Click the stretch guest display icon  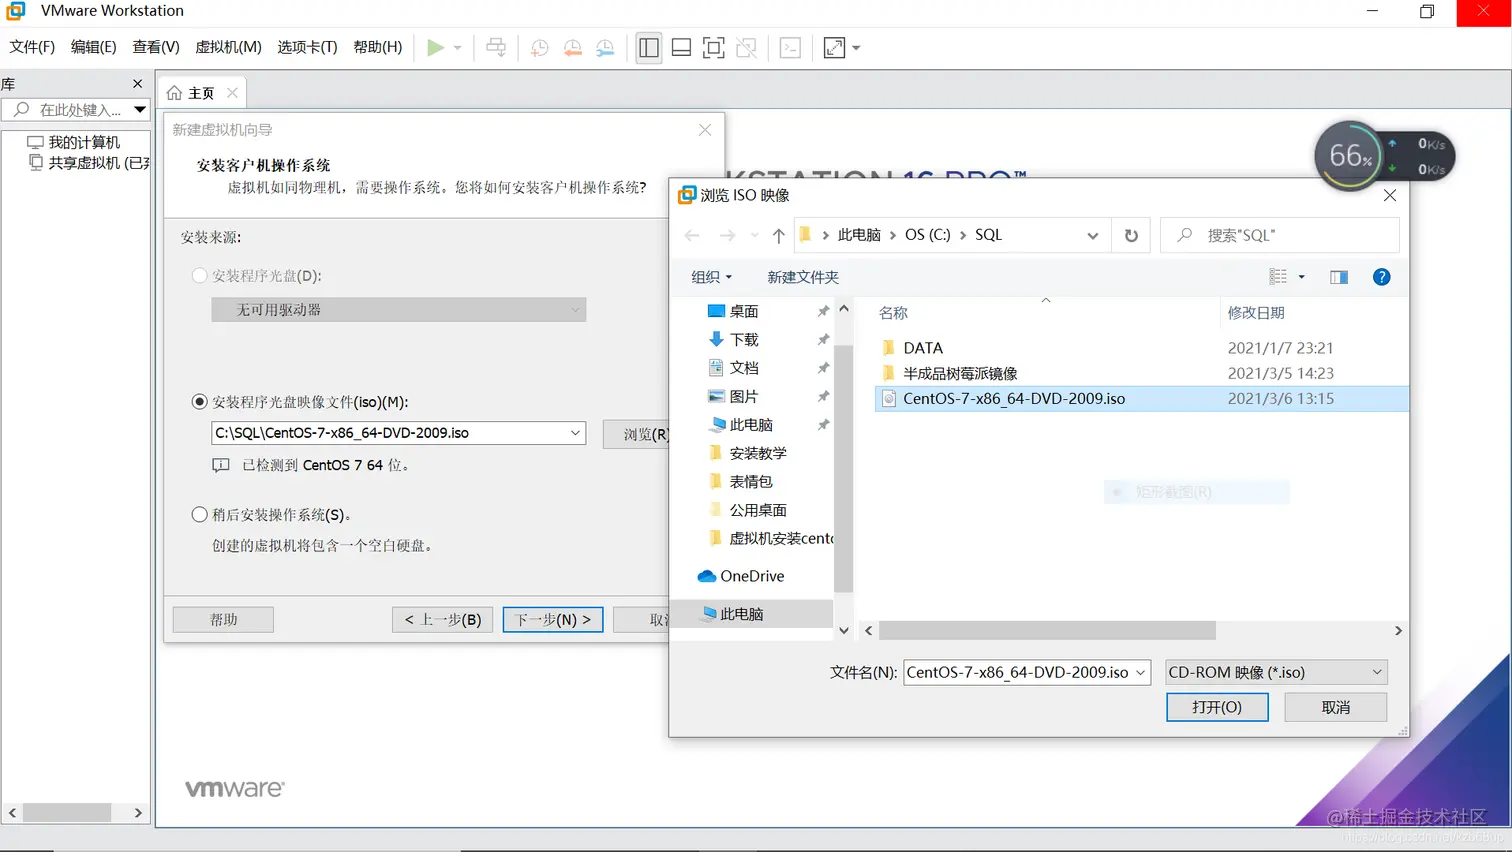pyautogui.click(x=834, y=47)
